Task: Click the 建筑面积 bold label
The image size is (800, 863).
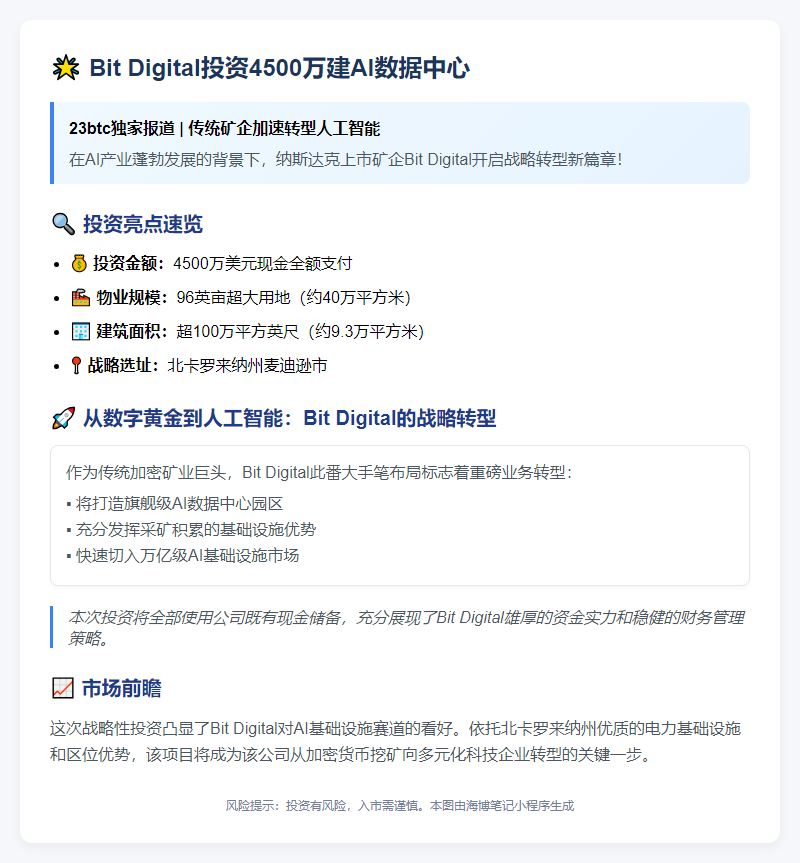Action: click(132, 332)
